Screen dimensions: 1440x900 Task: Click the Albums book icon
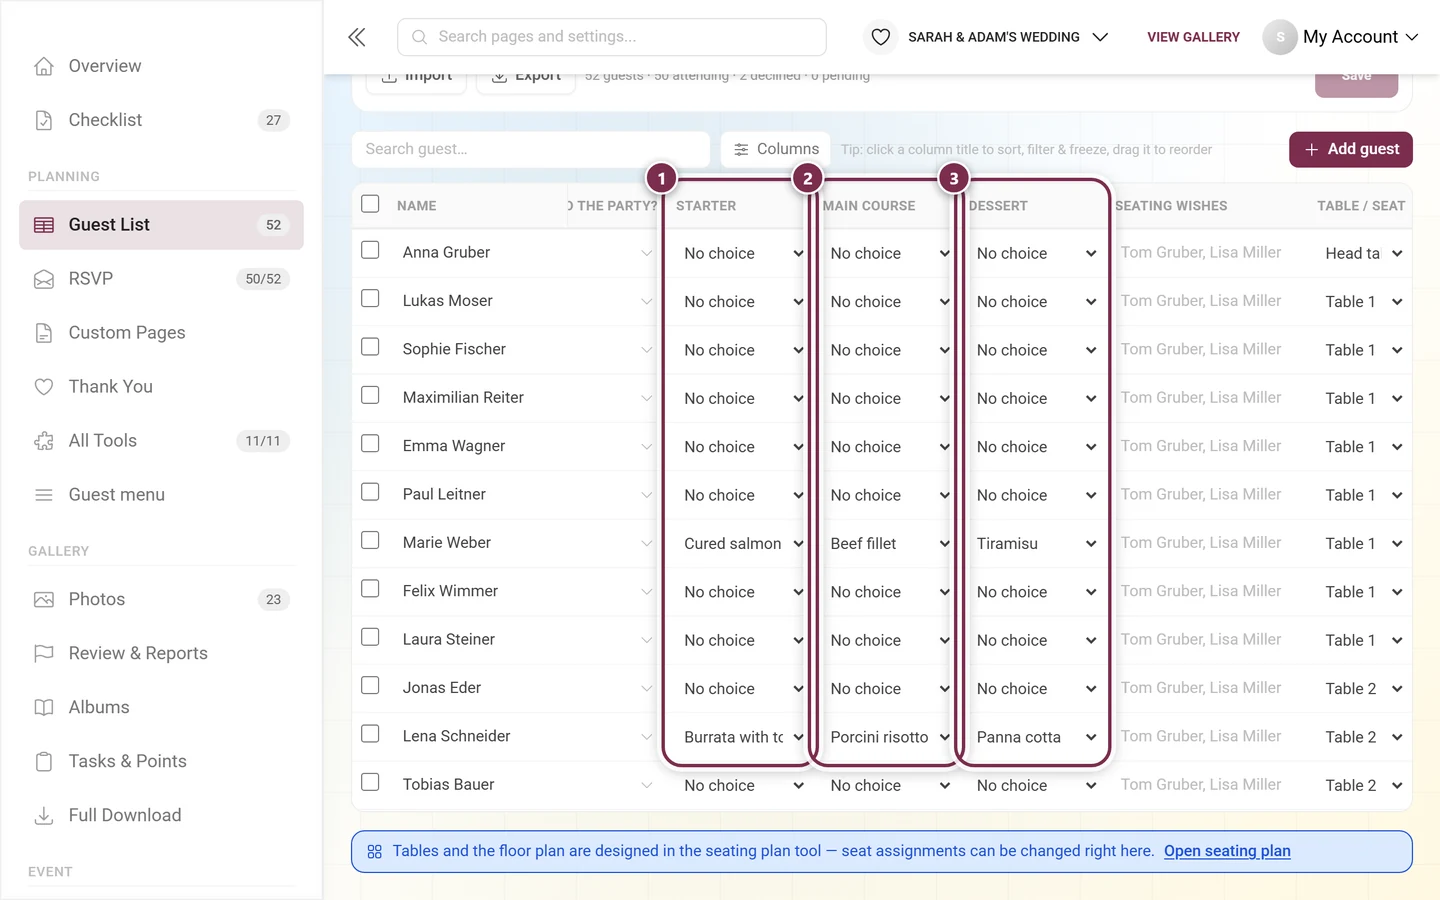pos(44,708)
